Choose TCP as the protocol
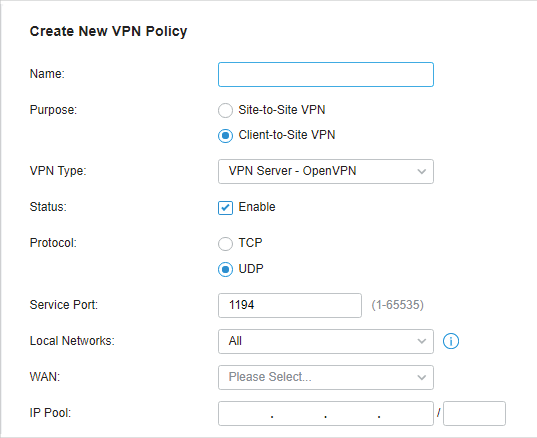 [x=225, y=243]
